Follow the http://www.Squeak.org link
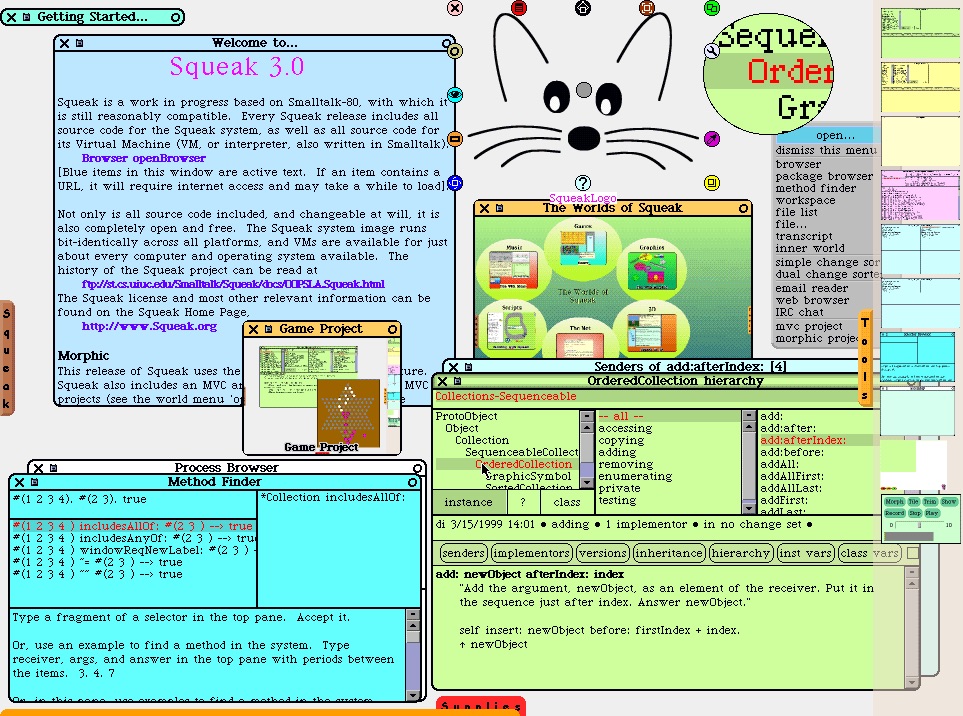This screenshot has height=716, width=963. point(149,326)
